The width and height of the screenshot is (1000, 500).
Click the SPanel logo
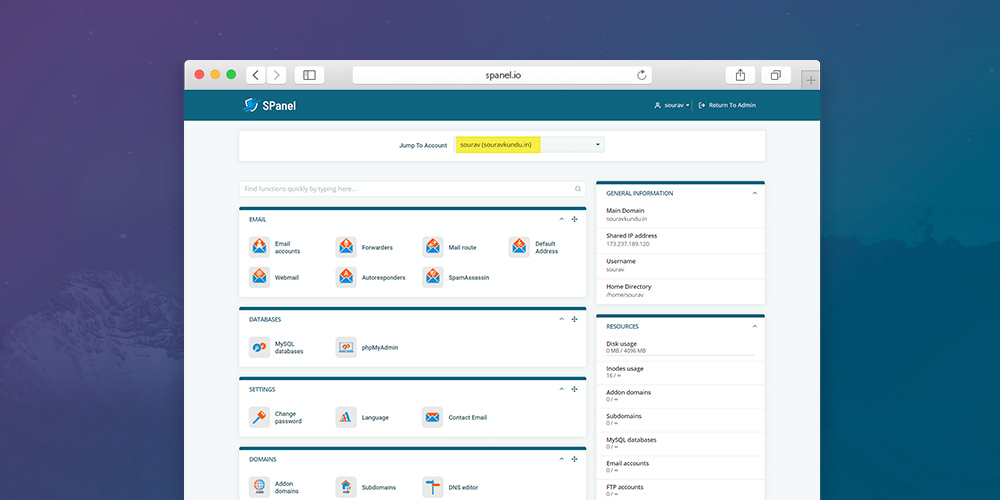pos(270,105)
